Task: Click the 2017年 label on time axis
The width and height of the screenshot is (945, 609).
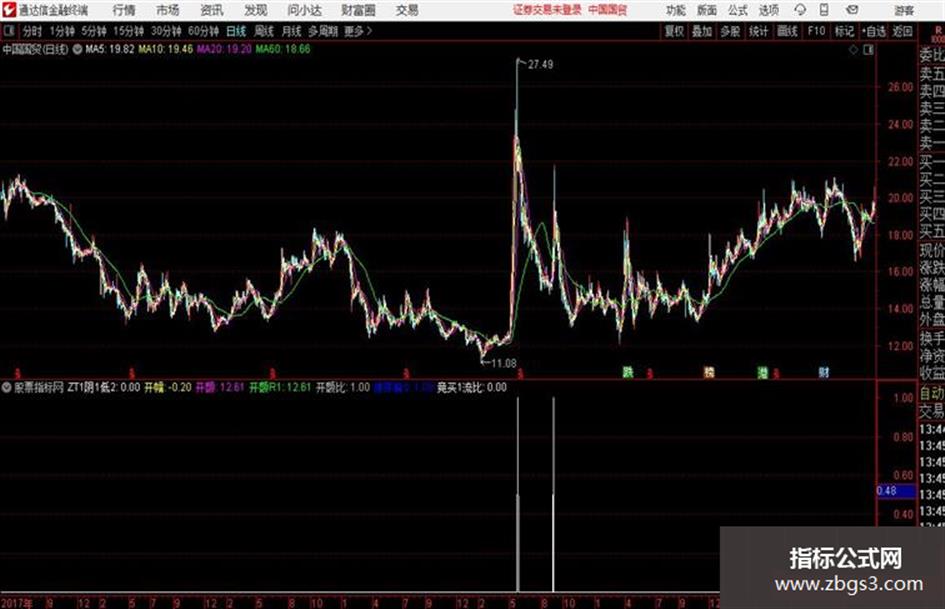Action: 17,602
